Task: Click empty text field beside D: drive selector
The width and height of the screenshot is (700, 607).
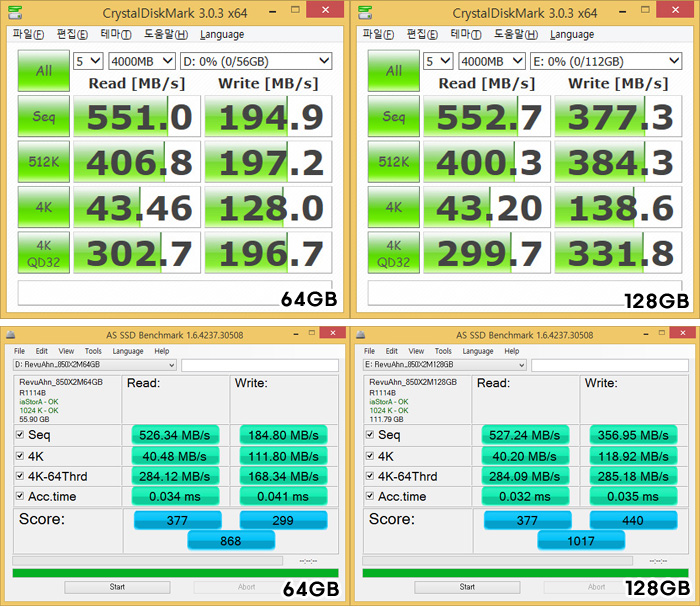Action: (x=260, y=365)
